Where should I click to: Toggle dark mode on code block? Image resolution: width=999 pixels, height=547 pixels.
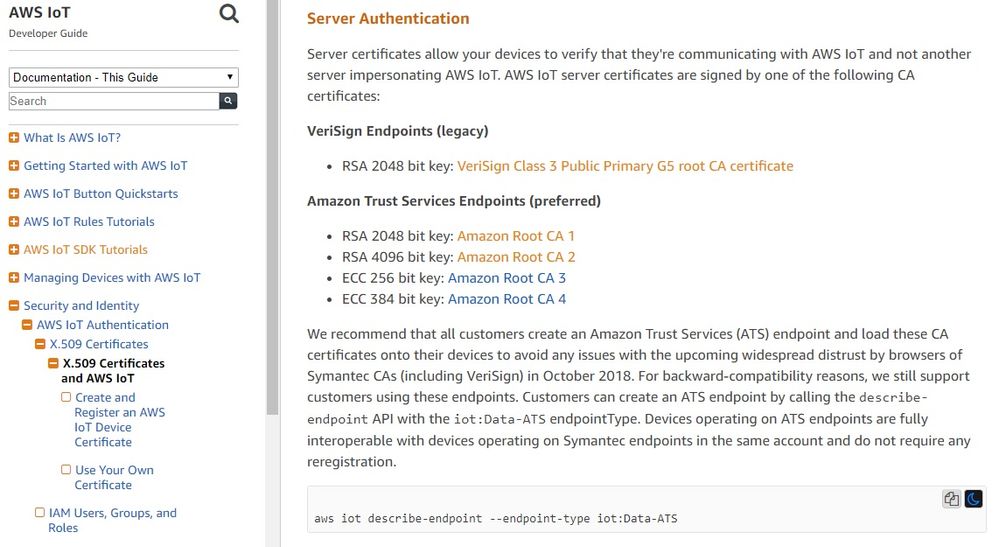(x=973, y=499)
